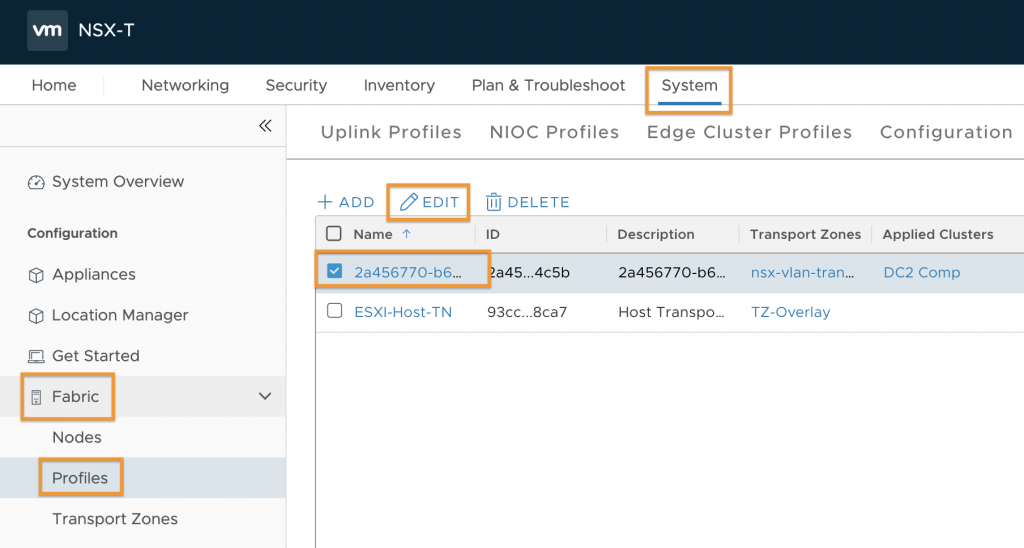Uncheck the 2a456770-b6... profile checkbox

[334, 270]
